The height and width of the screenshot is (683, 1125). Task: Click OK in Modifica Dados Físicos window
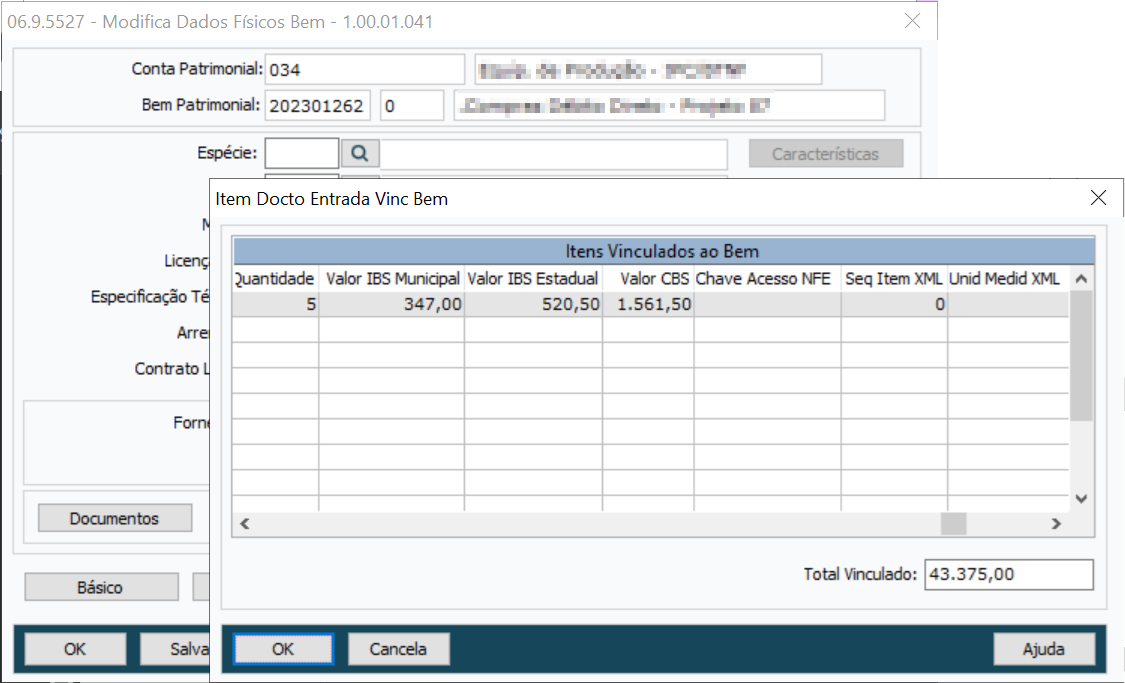point(75,649)
